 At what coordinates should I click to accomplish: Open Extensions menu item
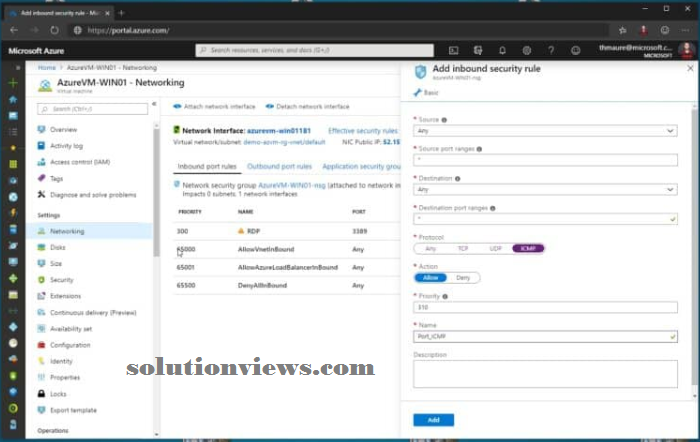click(x=65, y=296)
